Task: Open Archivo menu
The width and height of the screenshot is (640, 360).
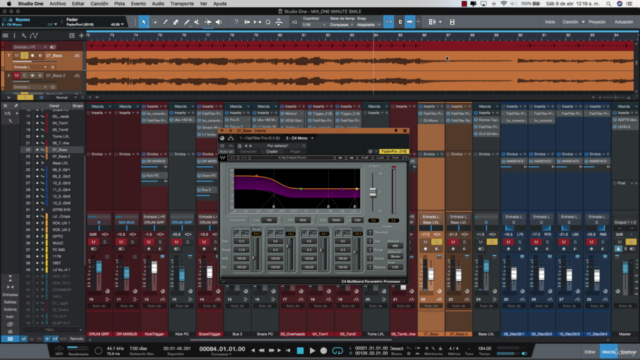Action: [x=58, y=4]
